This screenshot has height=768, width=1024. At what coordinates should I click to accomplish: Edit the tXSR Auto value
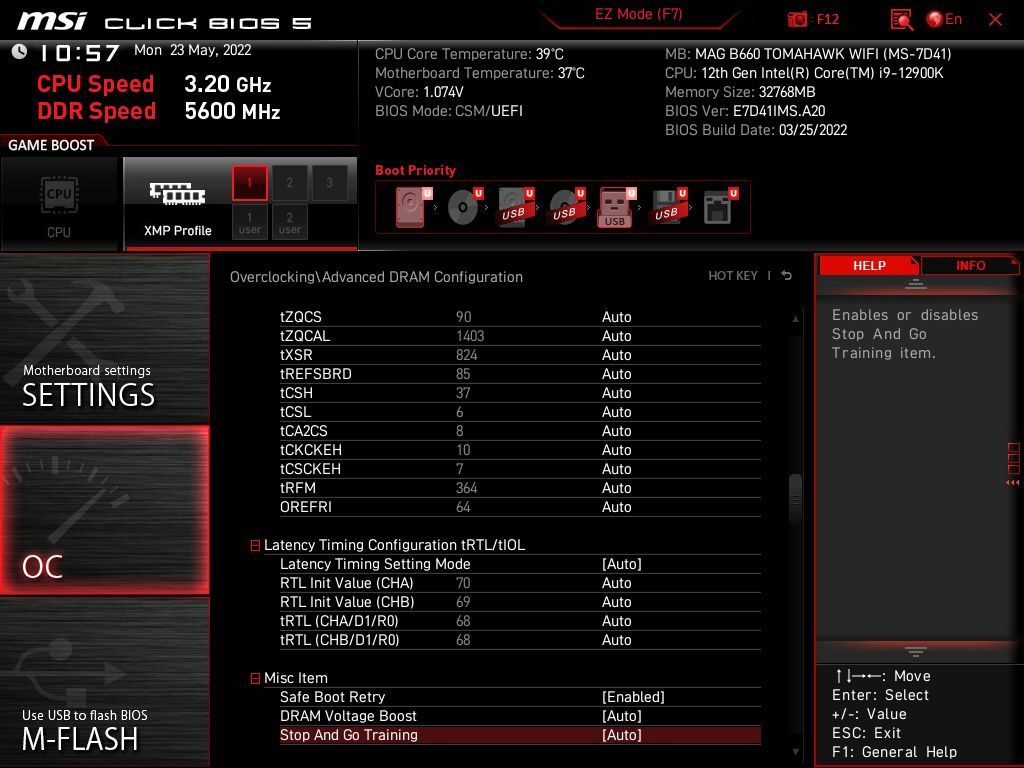click(616, 355)
